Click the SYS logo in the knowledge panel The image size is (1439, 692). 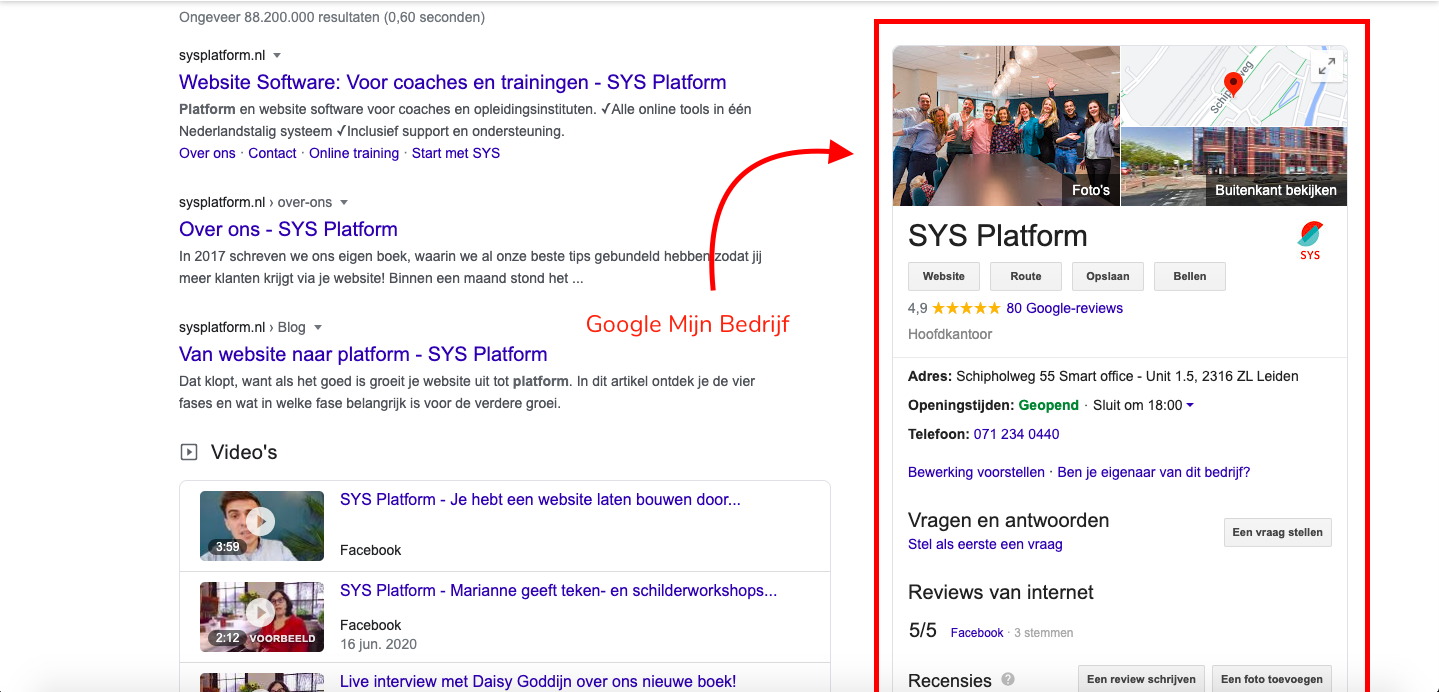click(x=1310, y=238)
